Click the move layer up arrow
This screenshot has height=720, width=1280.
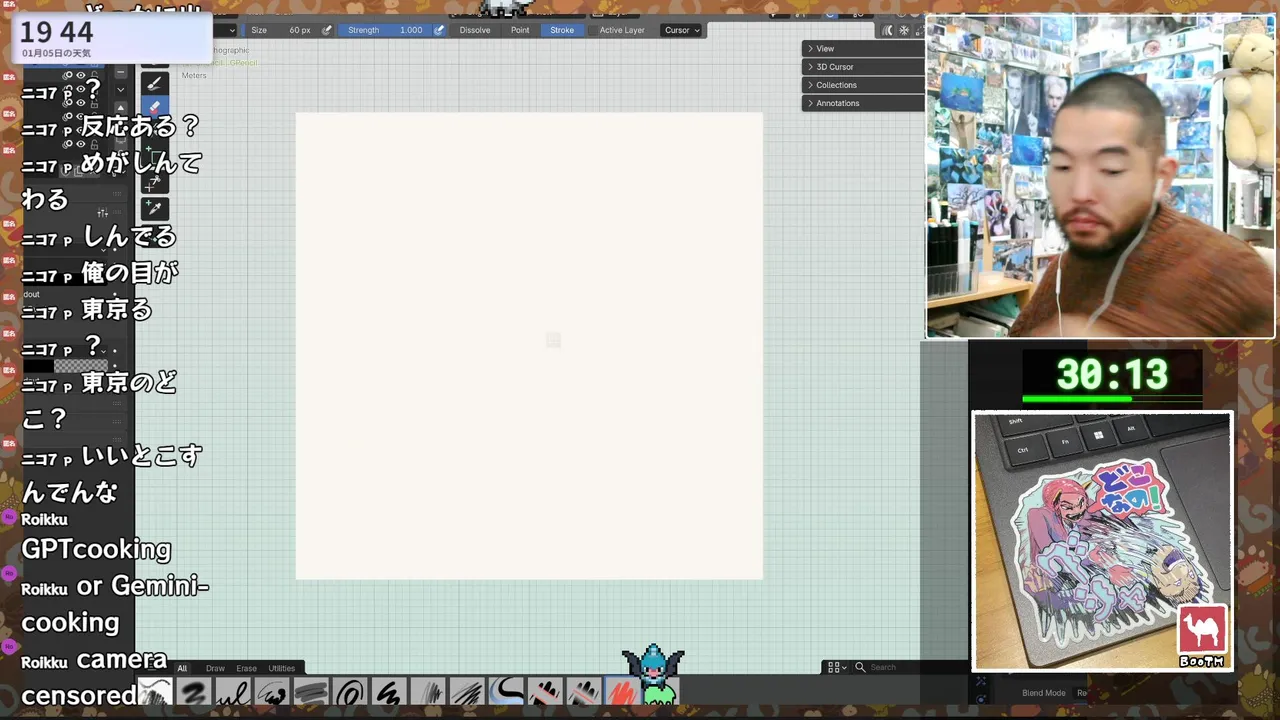(x=121, y=107)
